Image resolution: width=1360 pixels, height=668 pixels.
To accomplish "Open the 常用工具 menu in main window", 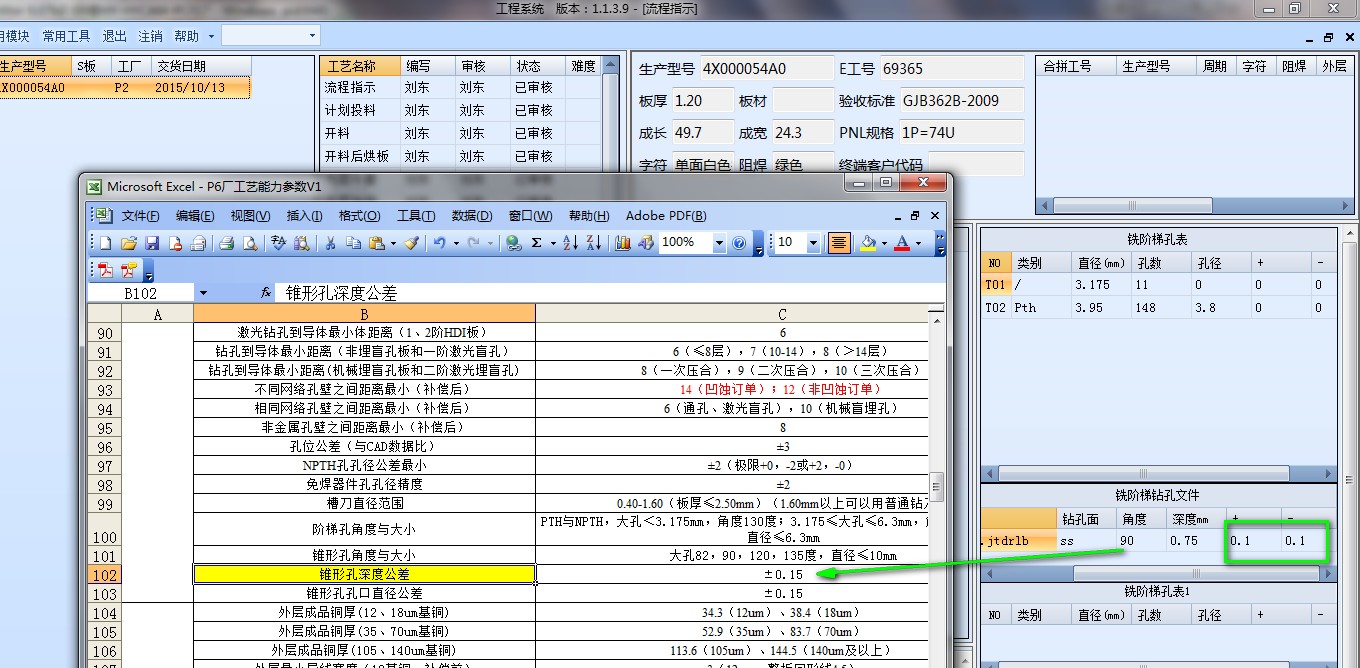I will tap(66, 36).
